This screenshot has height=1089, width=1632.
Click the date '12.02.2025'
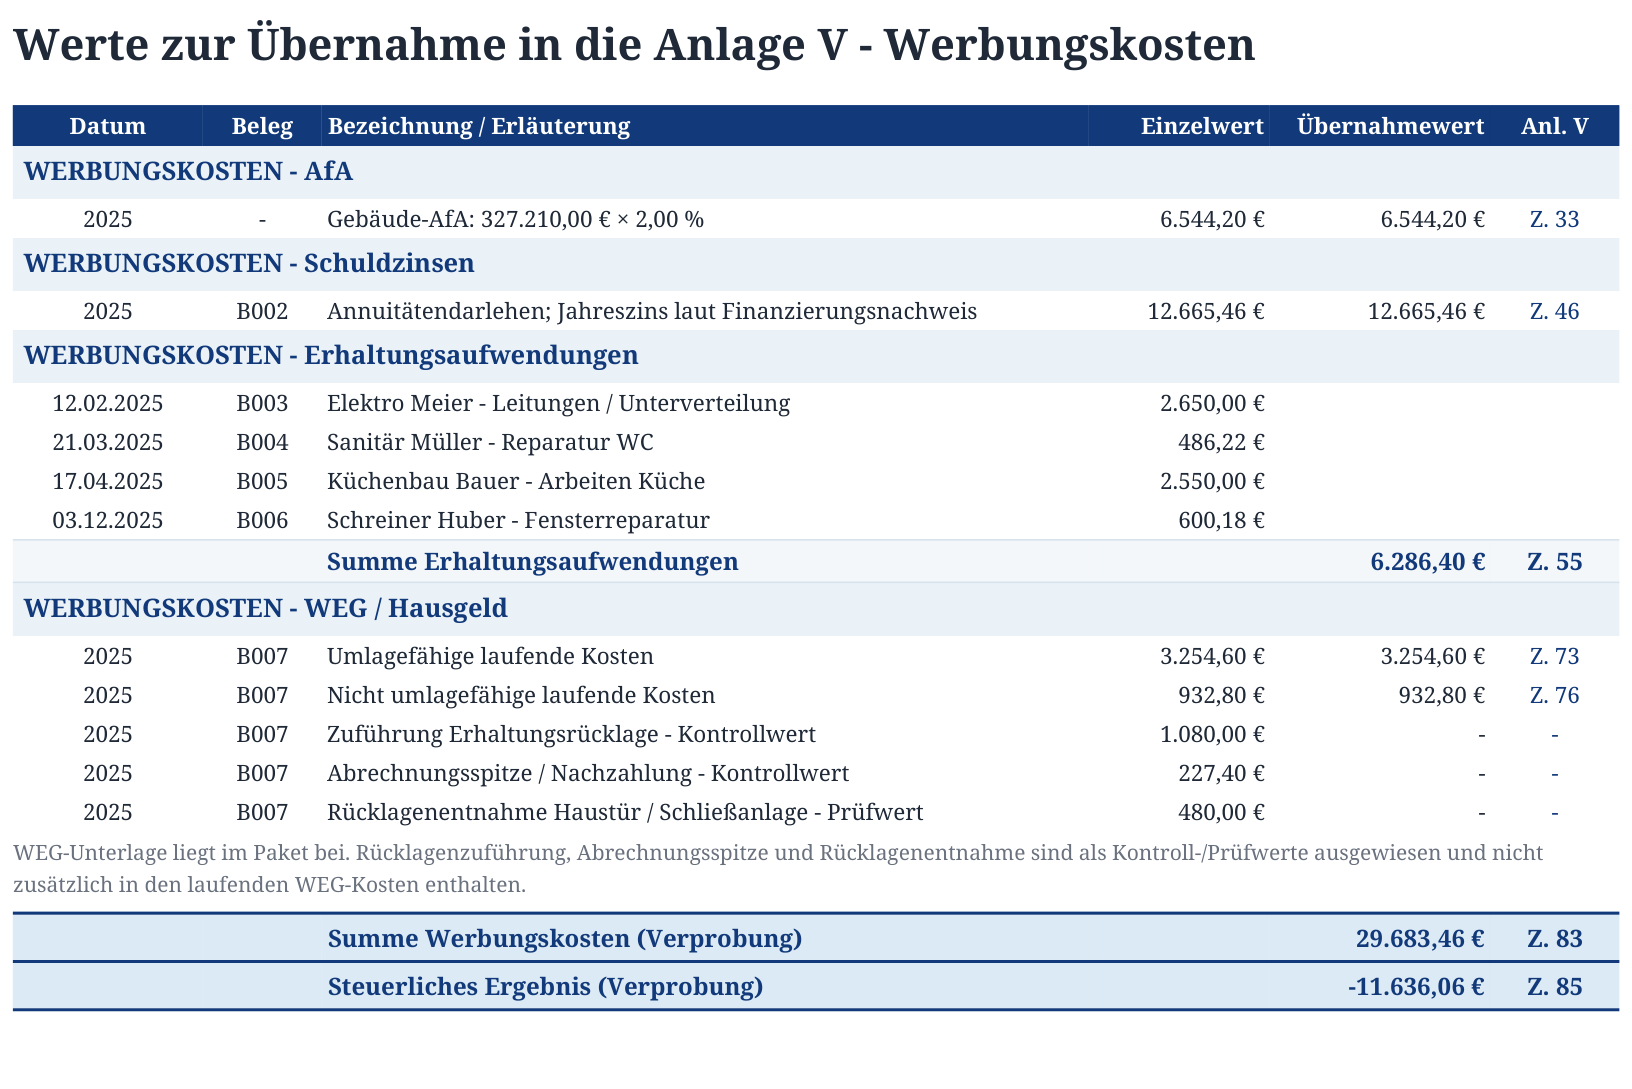tap(108, 403)
